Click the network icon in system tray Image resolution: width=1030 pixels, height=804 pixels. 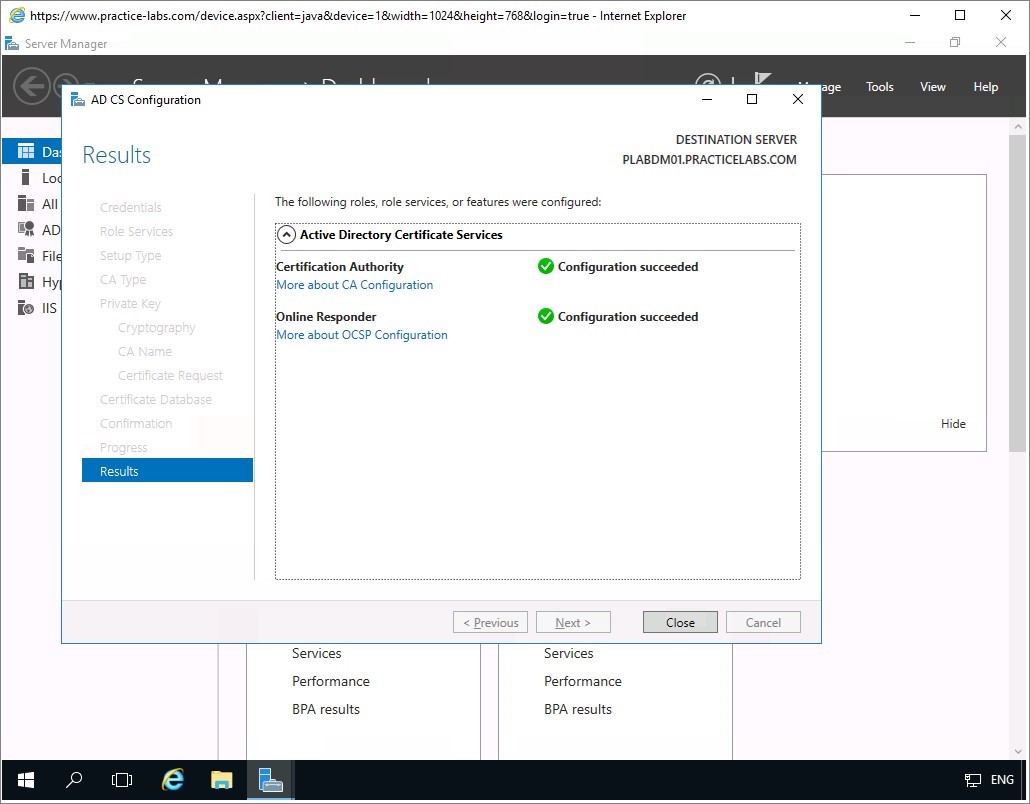point(972,780)
